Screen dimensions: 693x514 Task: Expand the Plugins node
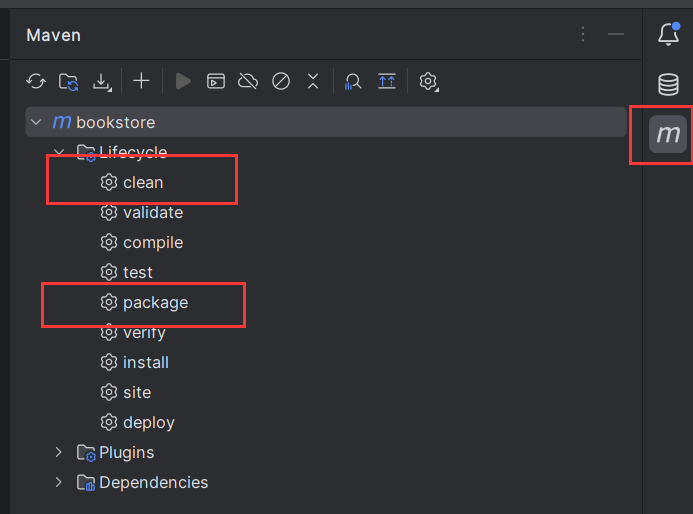[59, 452]
